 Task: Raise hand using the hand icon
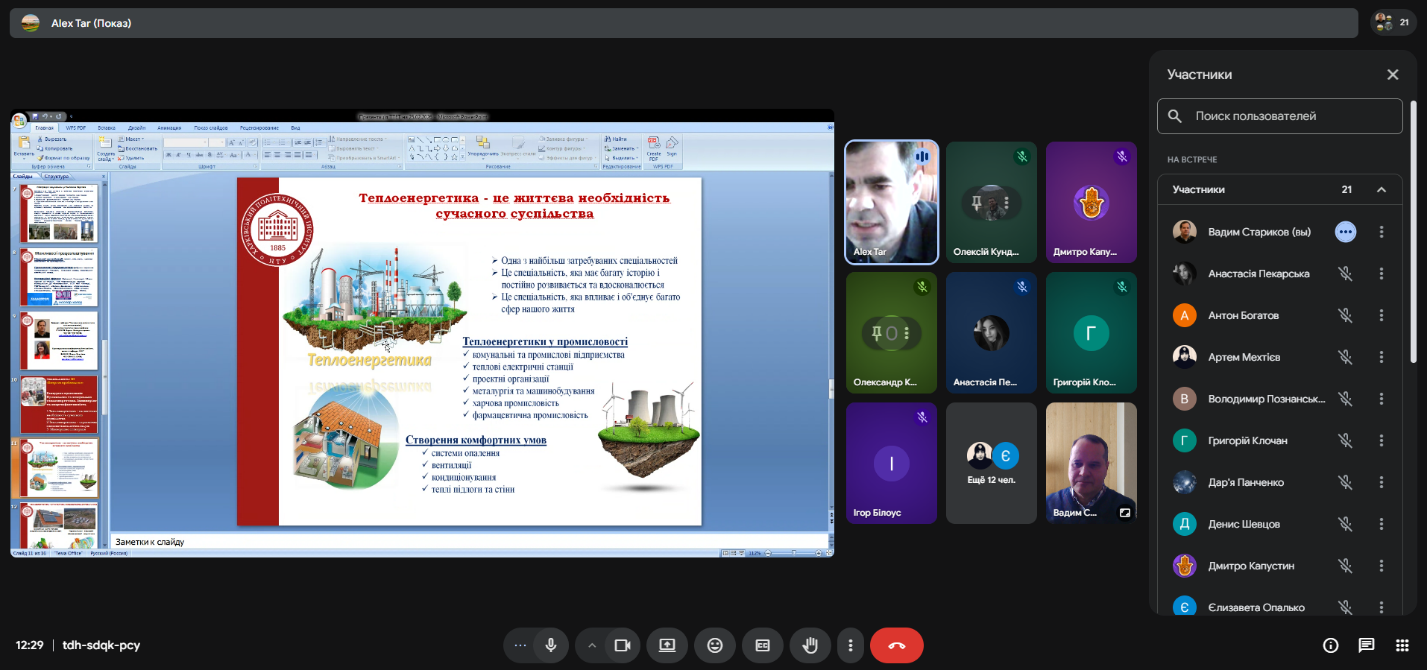tap(809, 645)
